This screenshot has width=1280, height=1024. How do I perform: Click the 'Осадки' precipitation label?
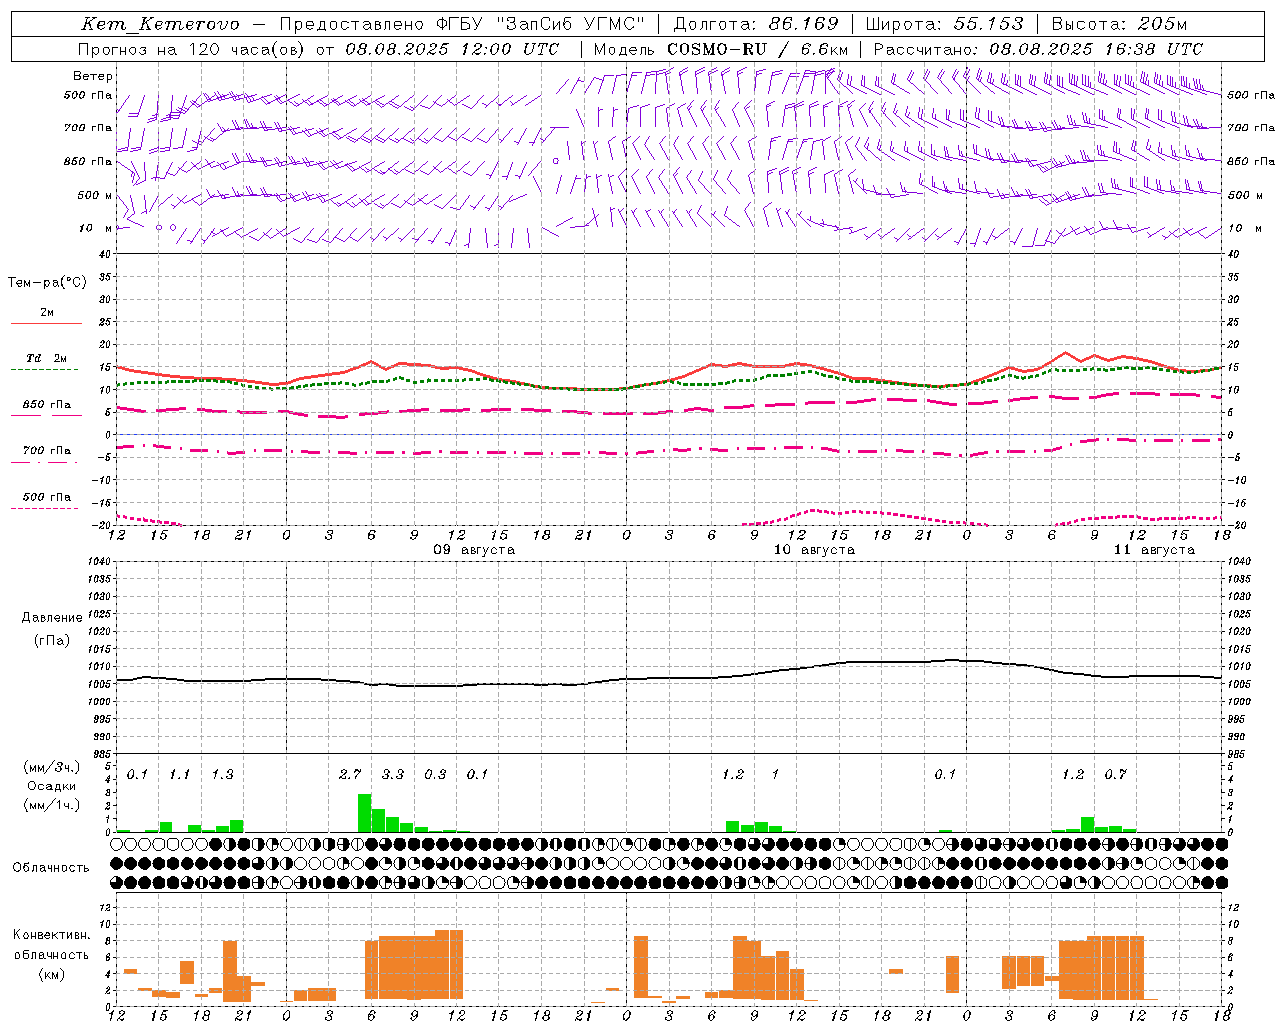point(52,786)
